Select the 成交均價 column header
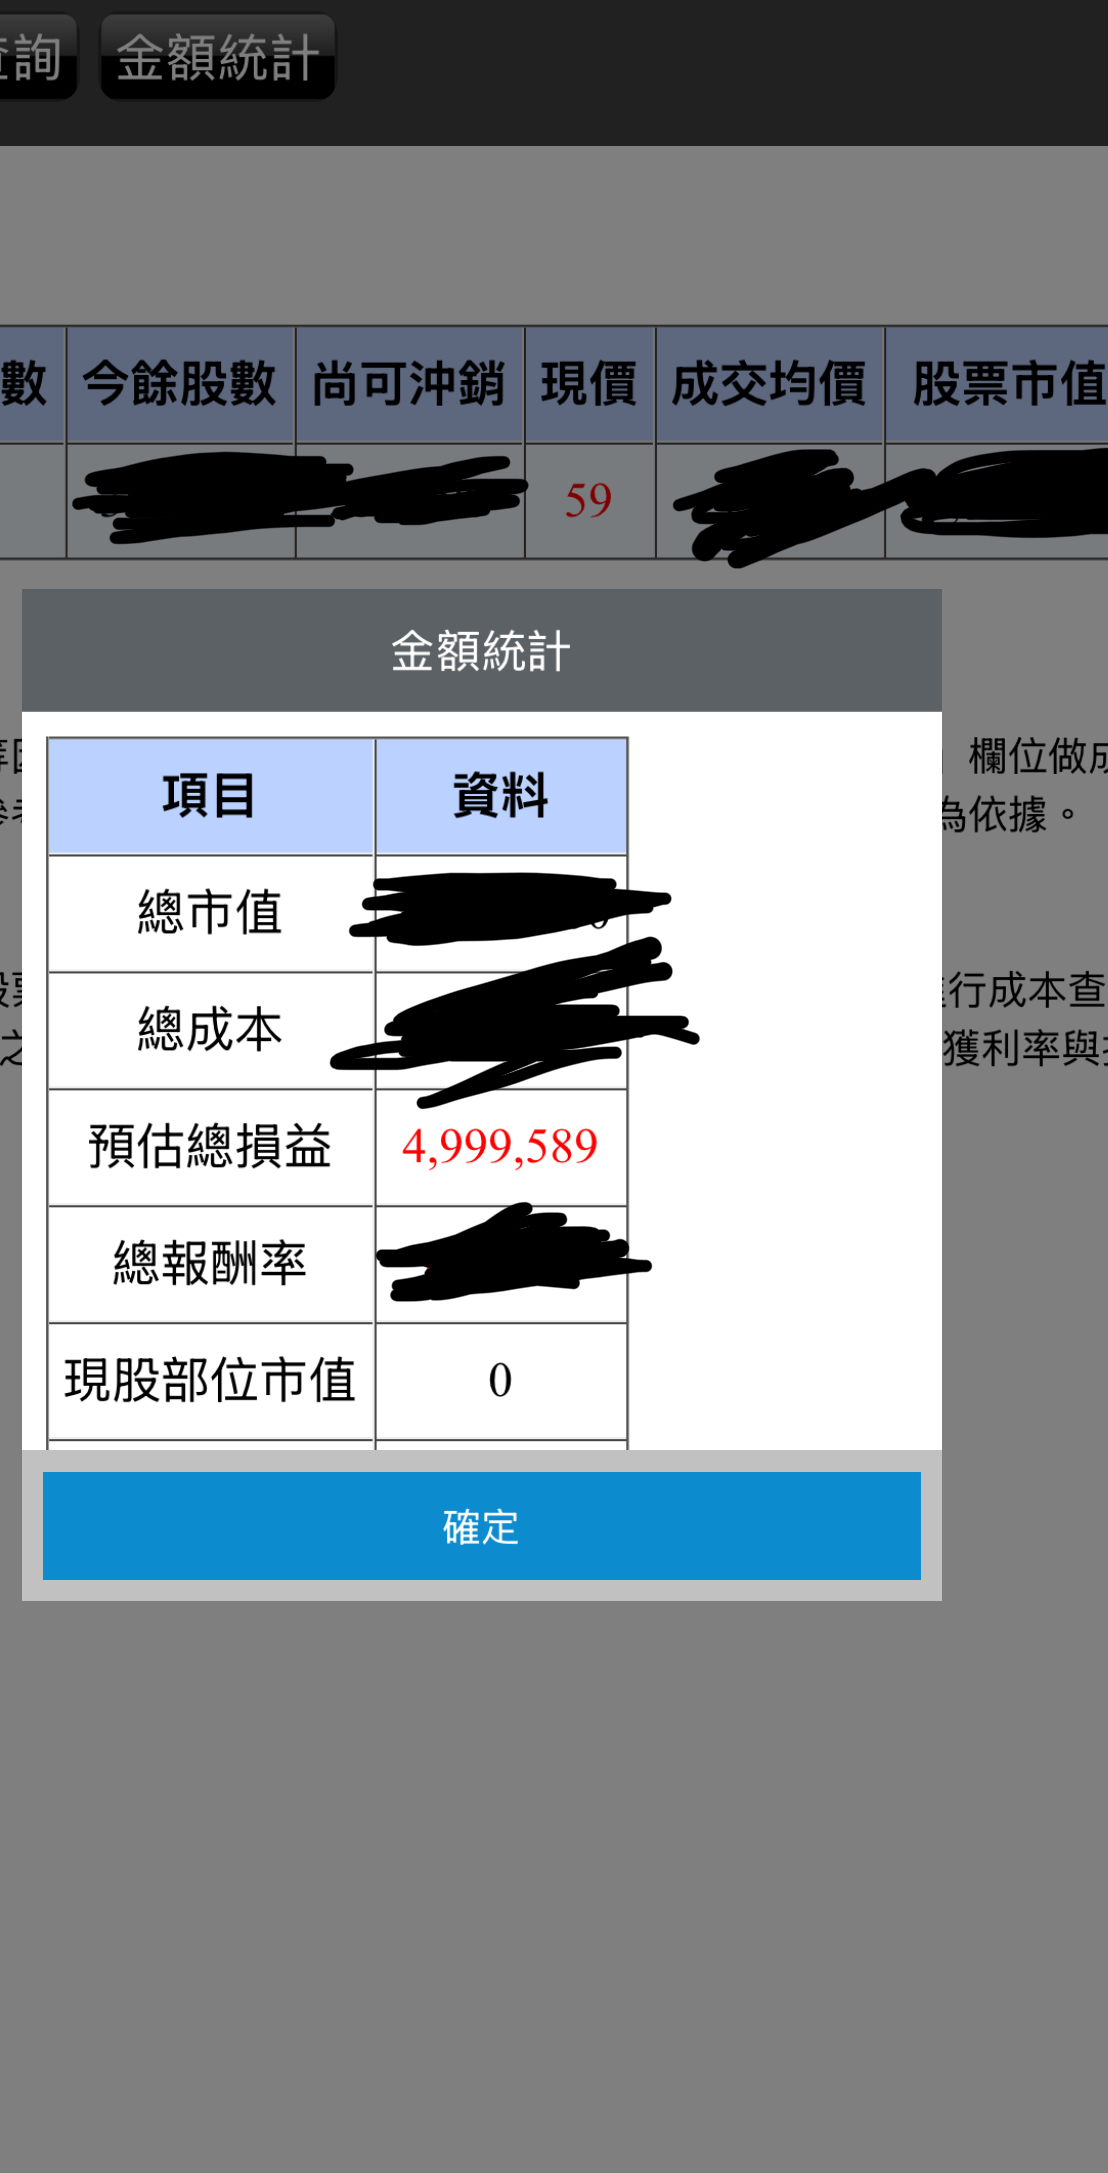 pyautogui.click(x=770, y=385)
